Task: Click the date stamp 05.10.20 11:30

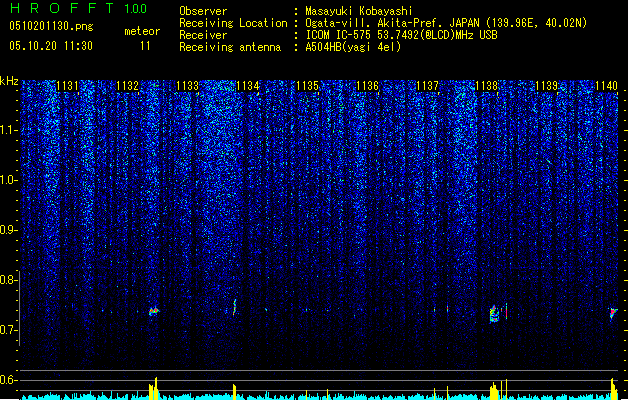Action: click(x=51, y=46)
